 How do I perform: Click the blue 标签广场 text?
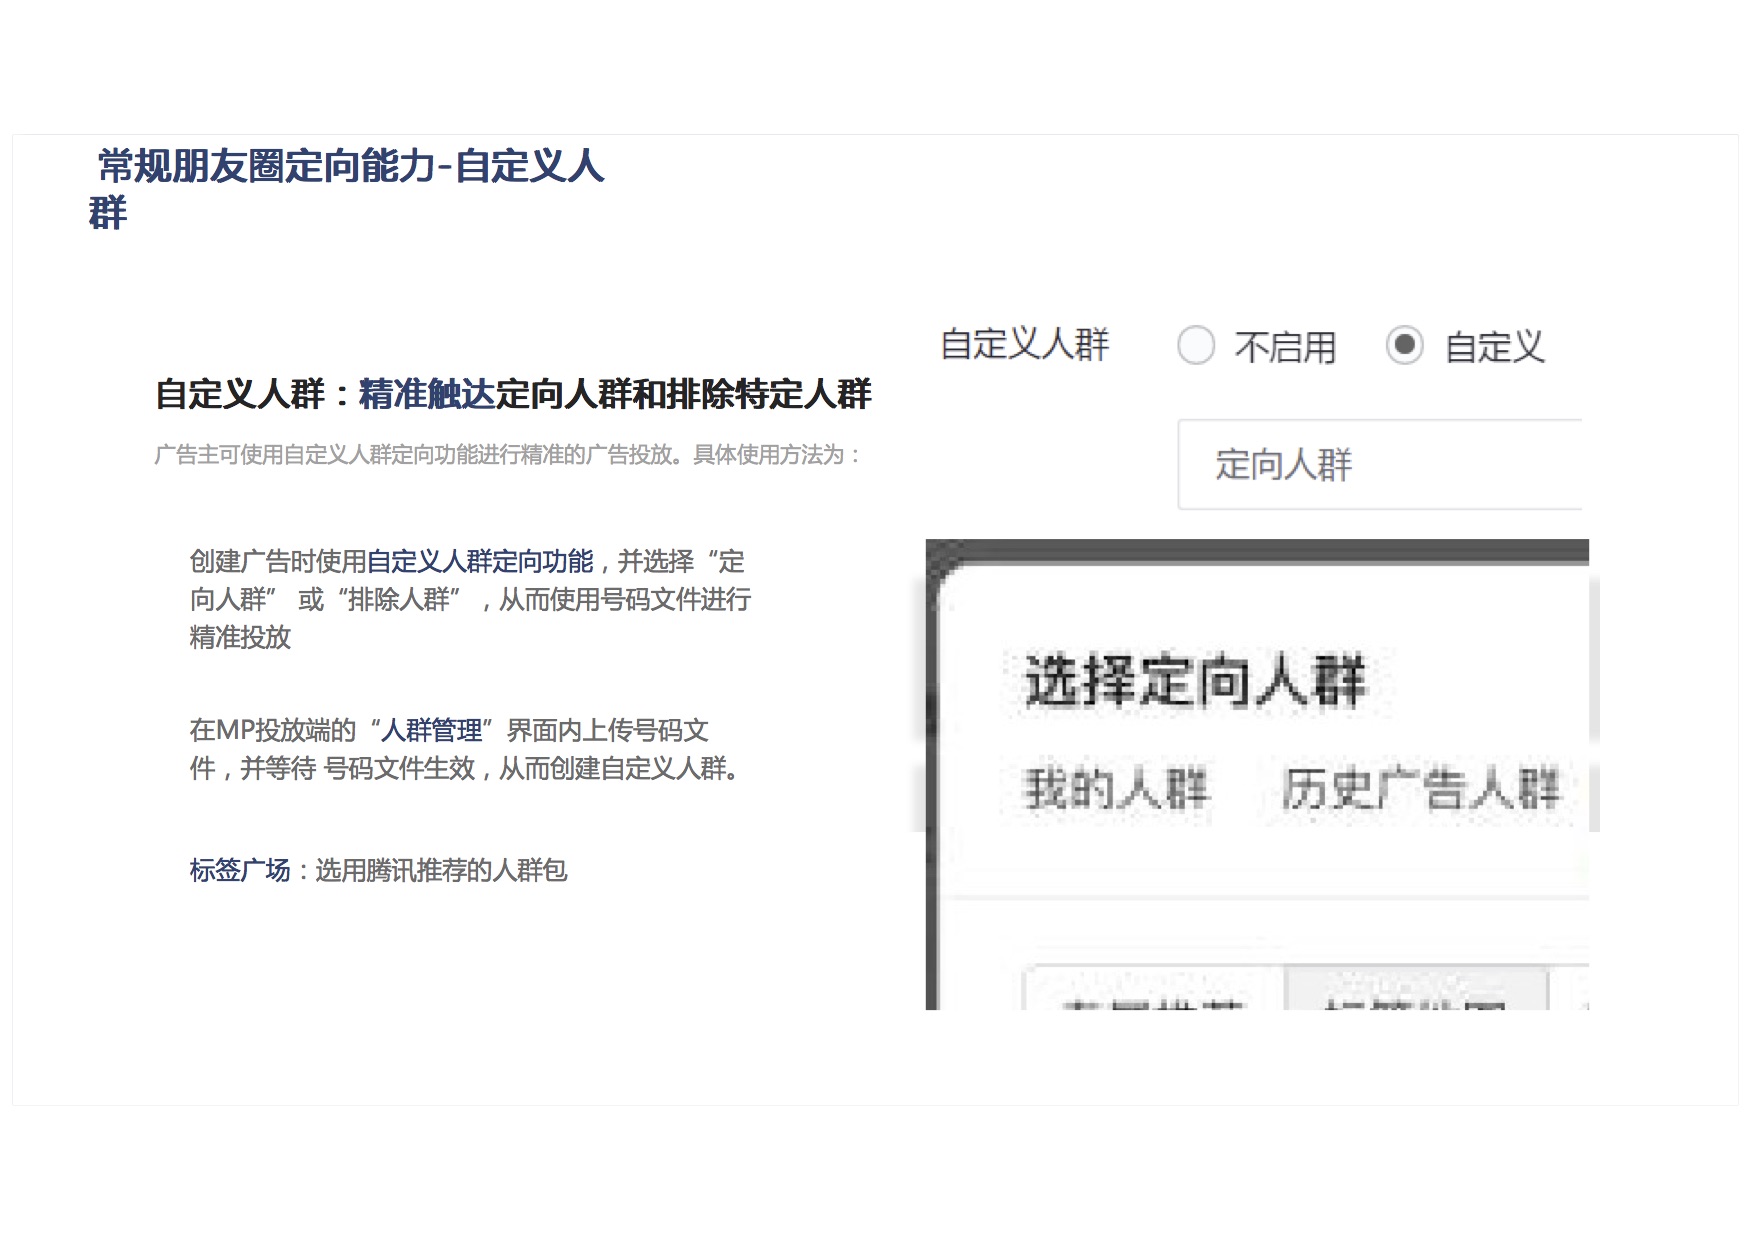point(240,871)
